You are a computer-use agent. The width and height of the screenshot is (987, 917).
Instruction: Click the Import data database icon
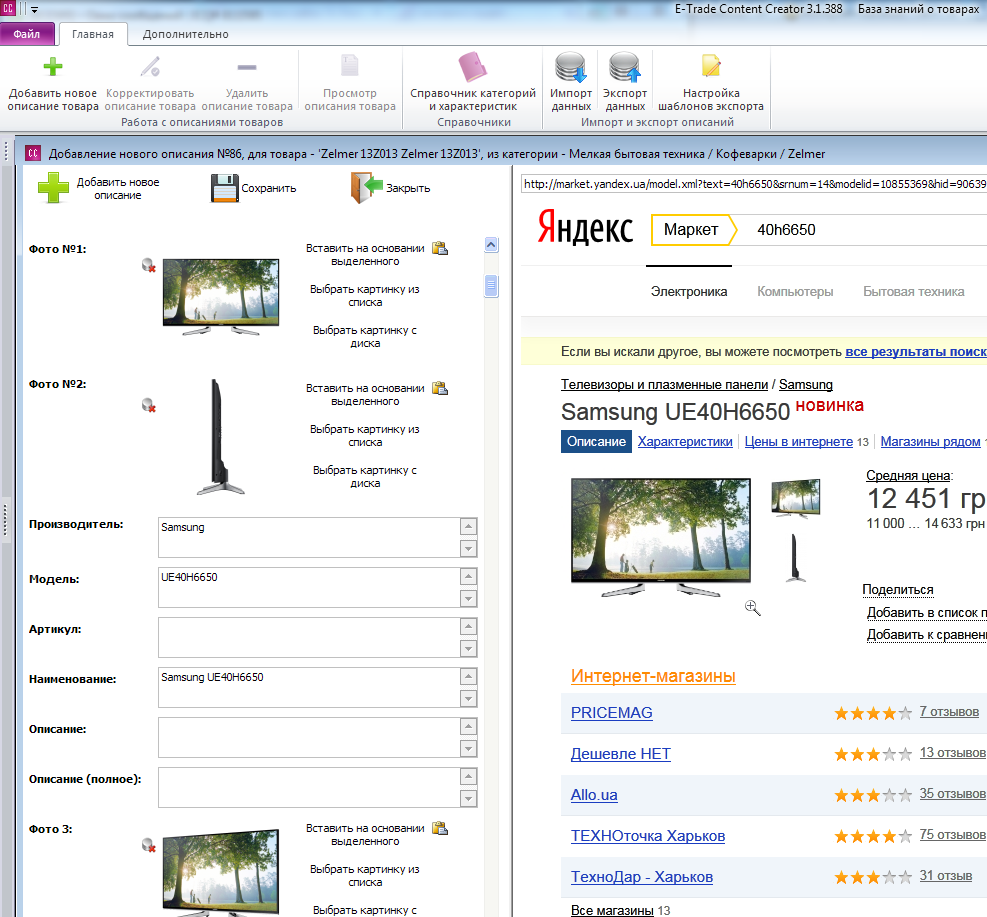571,67
